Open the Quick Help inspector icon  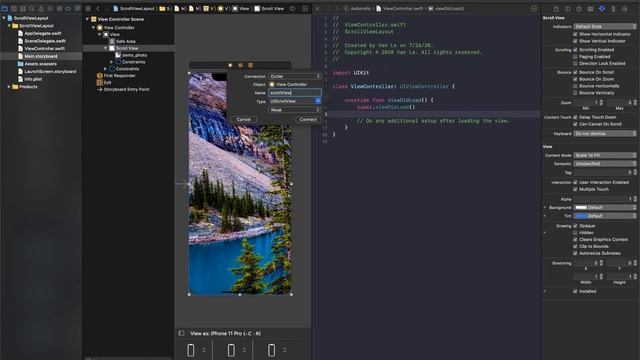(x=579, y=9)
